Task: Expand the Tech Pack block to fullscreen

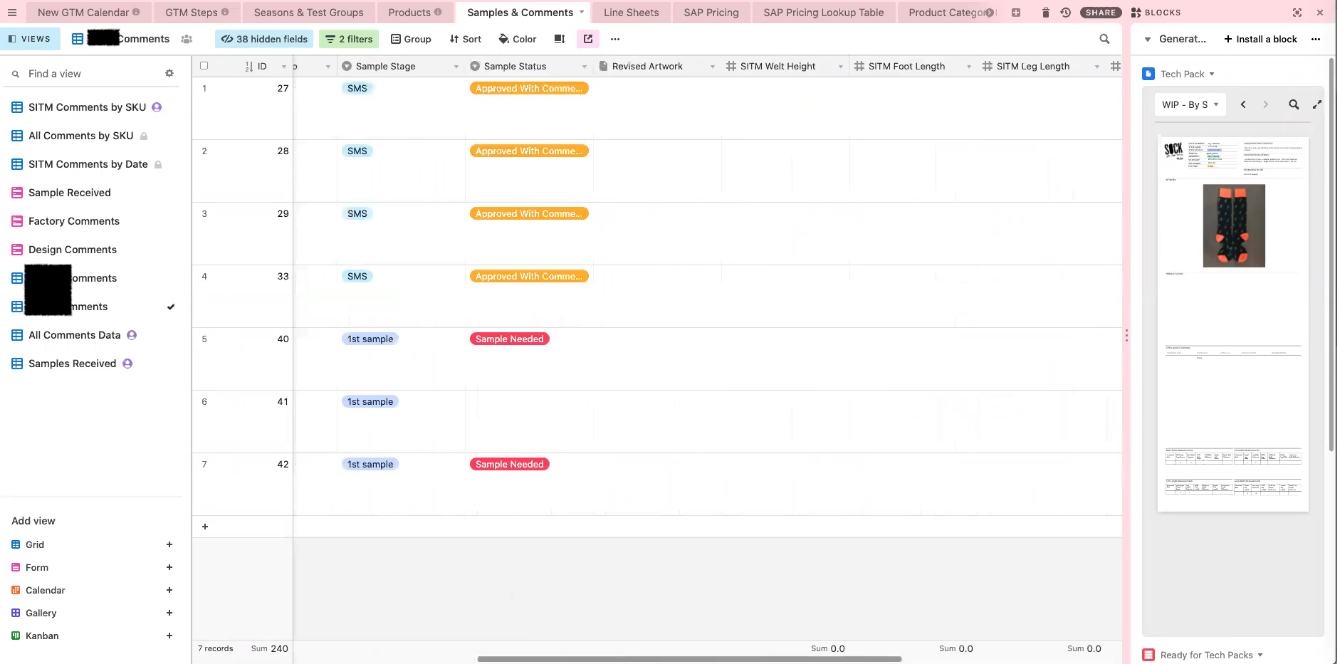Action: click(x=1317, y=104)
